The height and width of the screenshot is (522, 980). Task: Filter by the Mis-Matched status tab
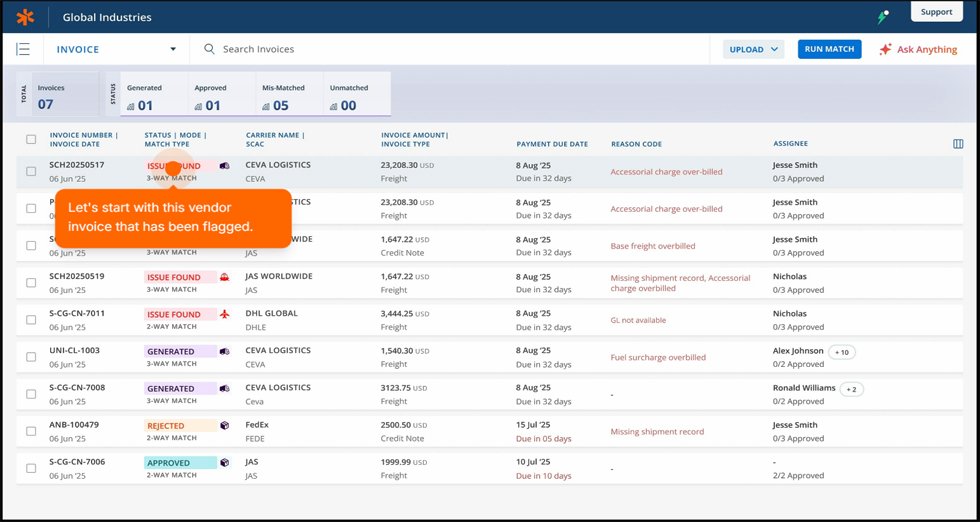[x=288, y=96]
